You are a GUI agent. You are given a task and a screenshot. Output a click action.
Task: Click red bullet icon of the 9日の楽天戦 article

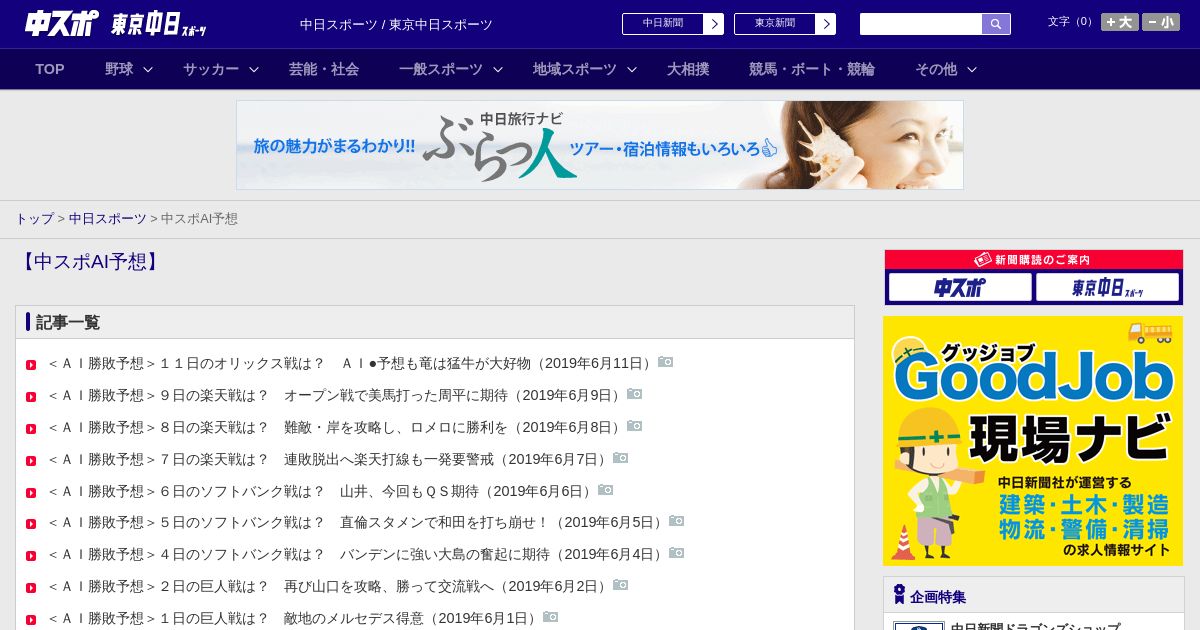[31, 397]
